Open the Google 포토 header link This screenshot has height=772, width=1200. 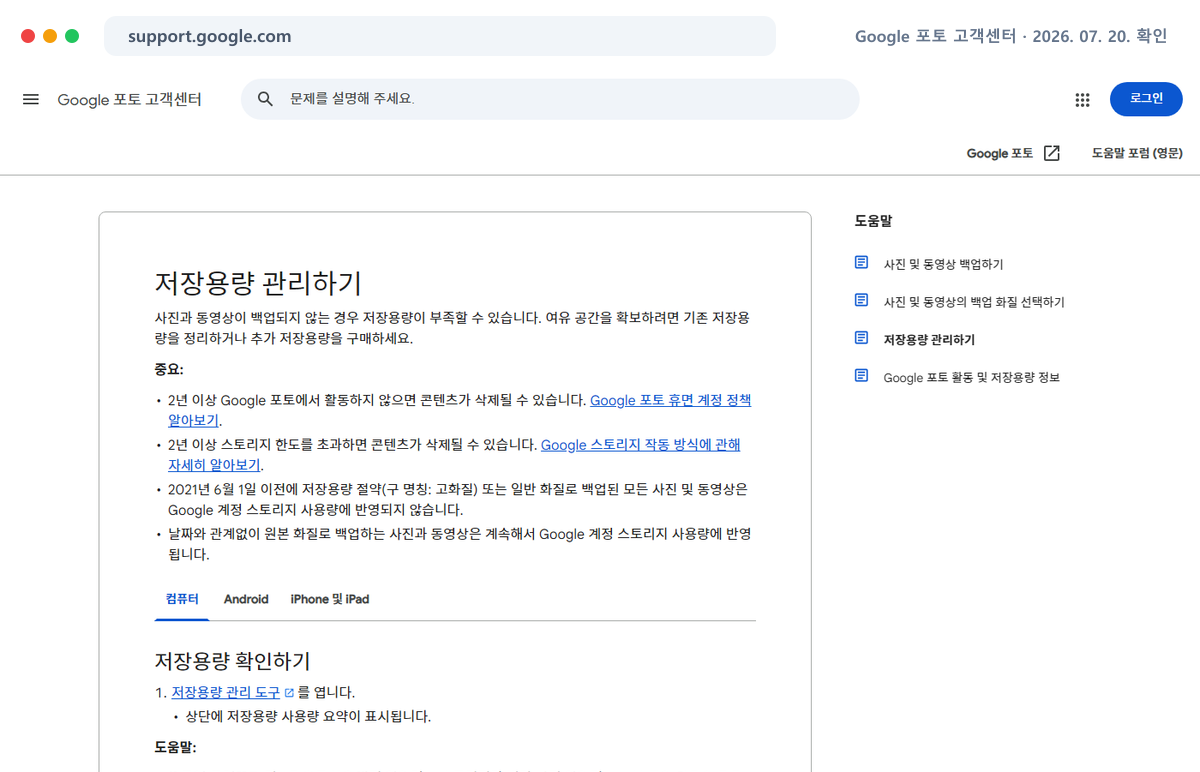pyautogui.click(x=1000, y=153)
